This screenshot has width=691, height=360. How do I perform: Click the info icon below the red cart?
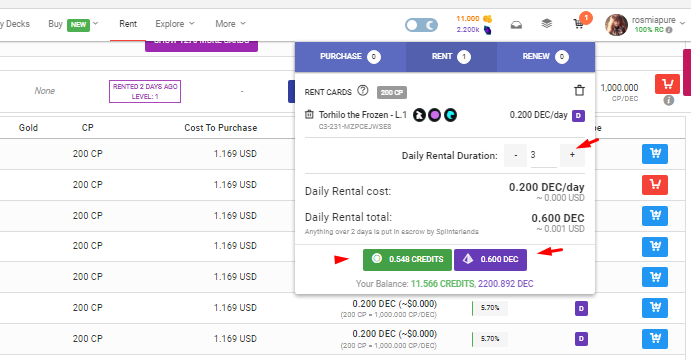click(669, 100)
